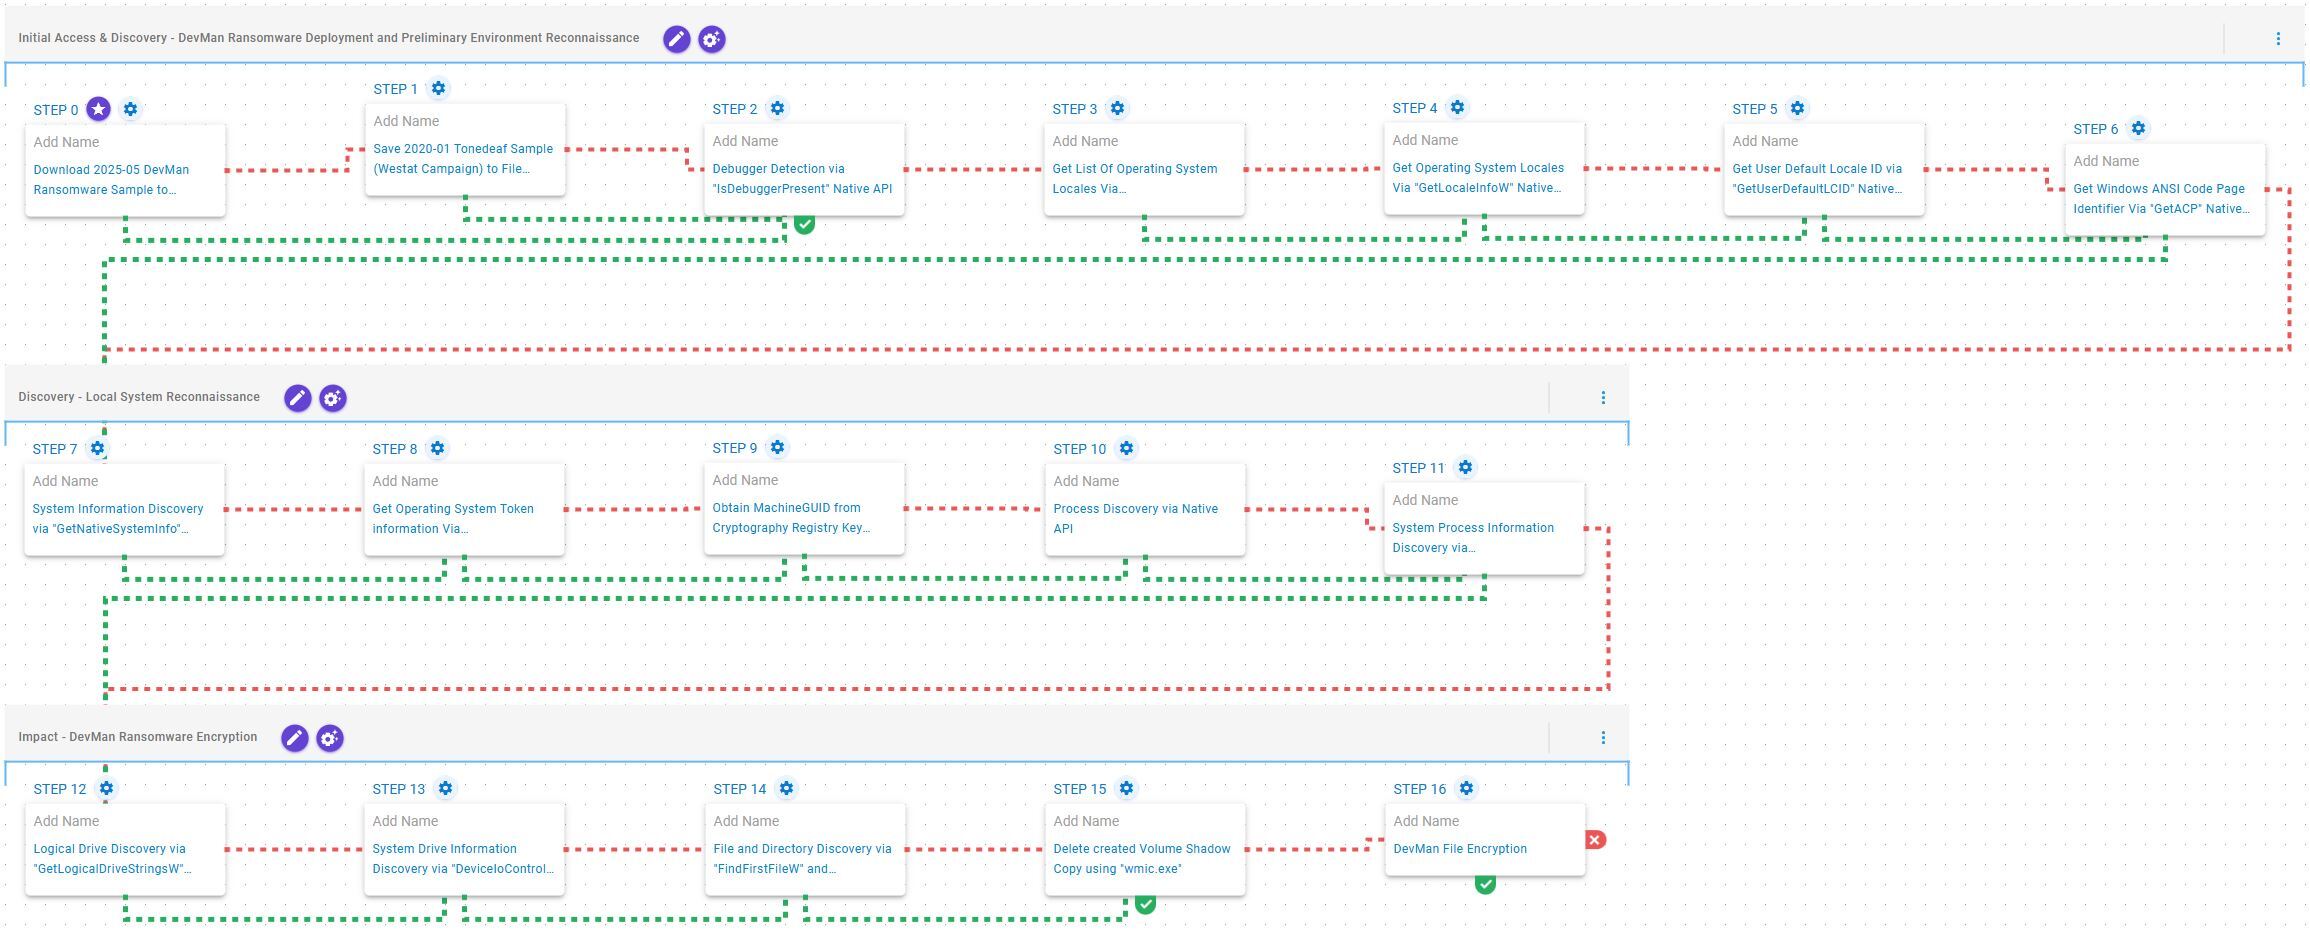Click green checkmark under Debugger Detection step
This screenshot has height=938, width=2310.
(804, 224)
